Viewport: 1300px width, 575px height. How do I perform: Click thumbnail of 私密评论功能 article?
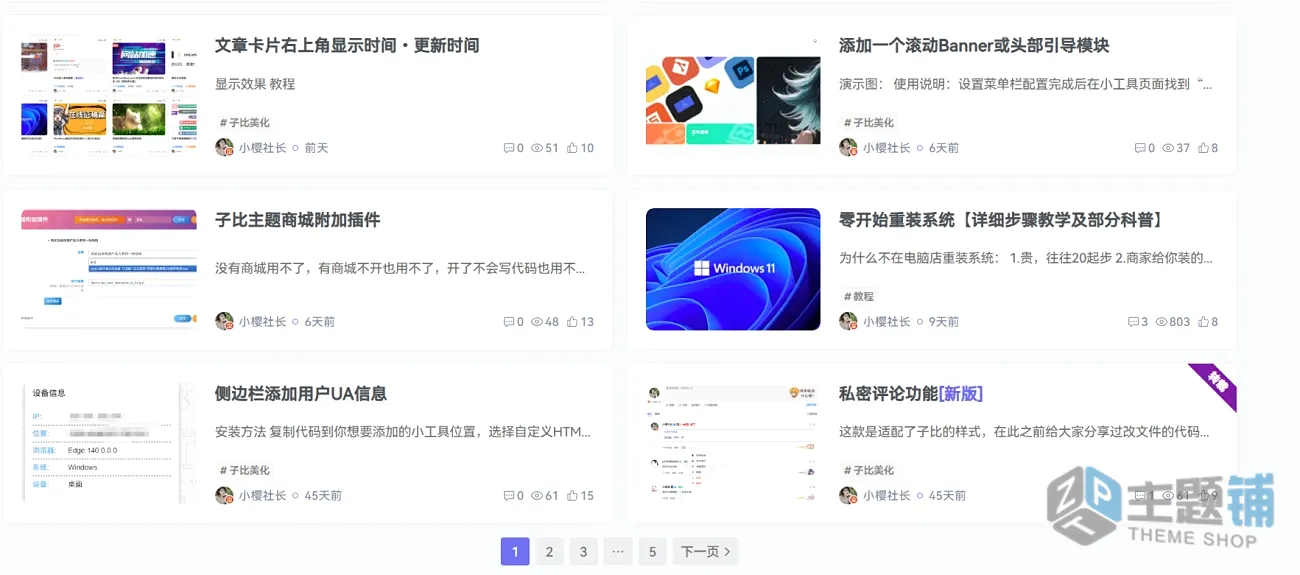pyautogui.click(x=733, y=443)
